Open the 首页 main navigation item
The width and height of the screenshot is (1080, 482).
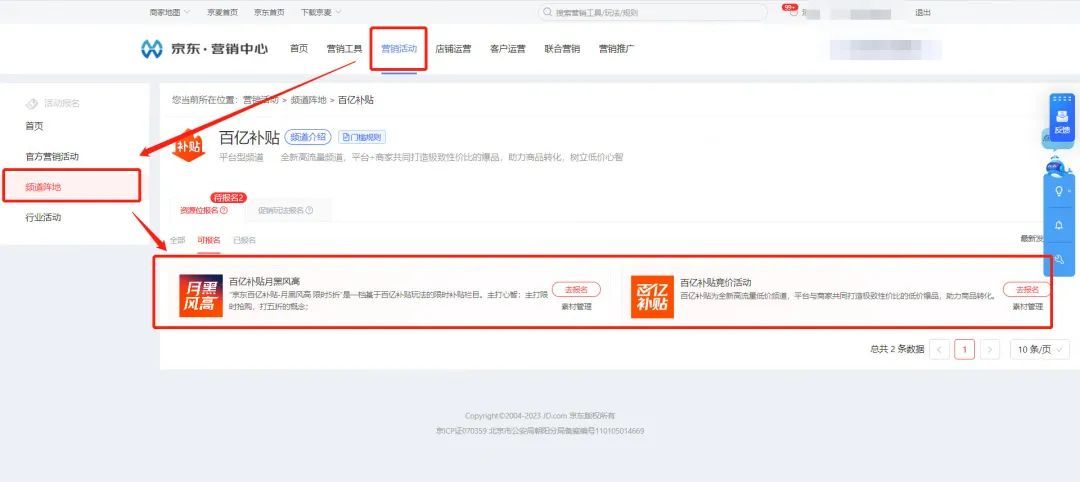click(299, 49)
